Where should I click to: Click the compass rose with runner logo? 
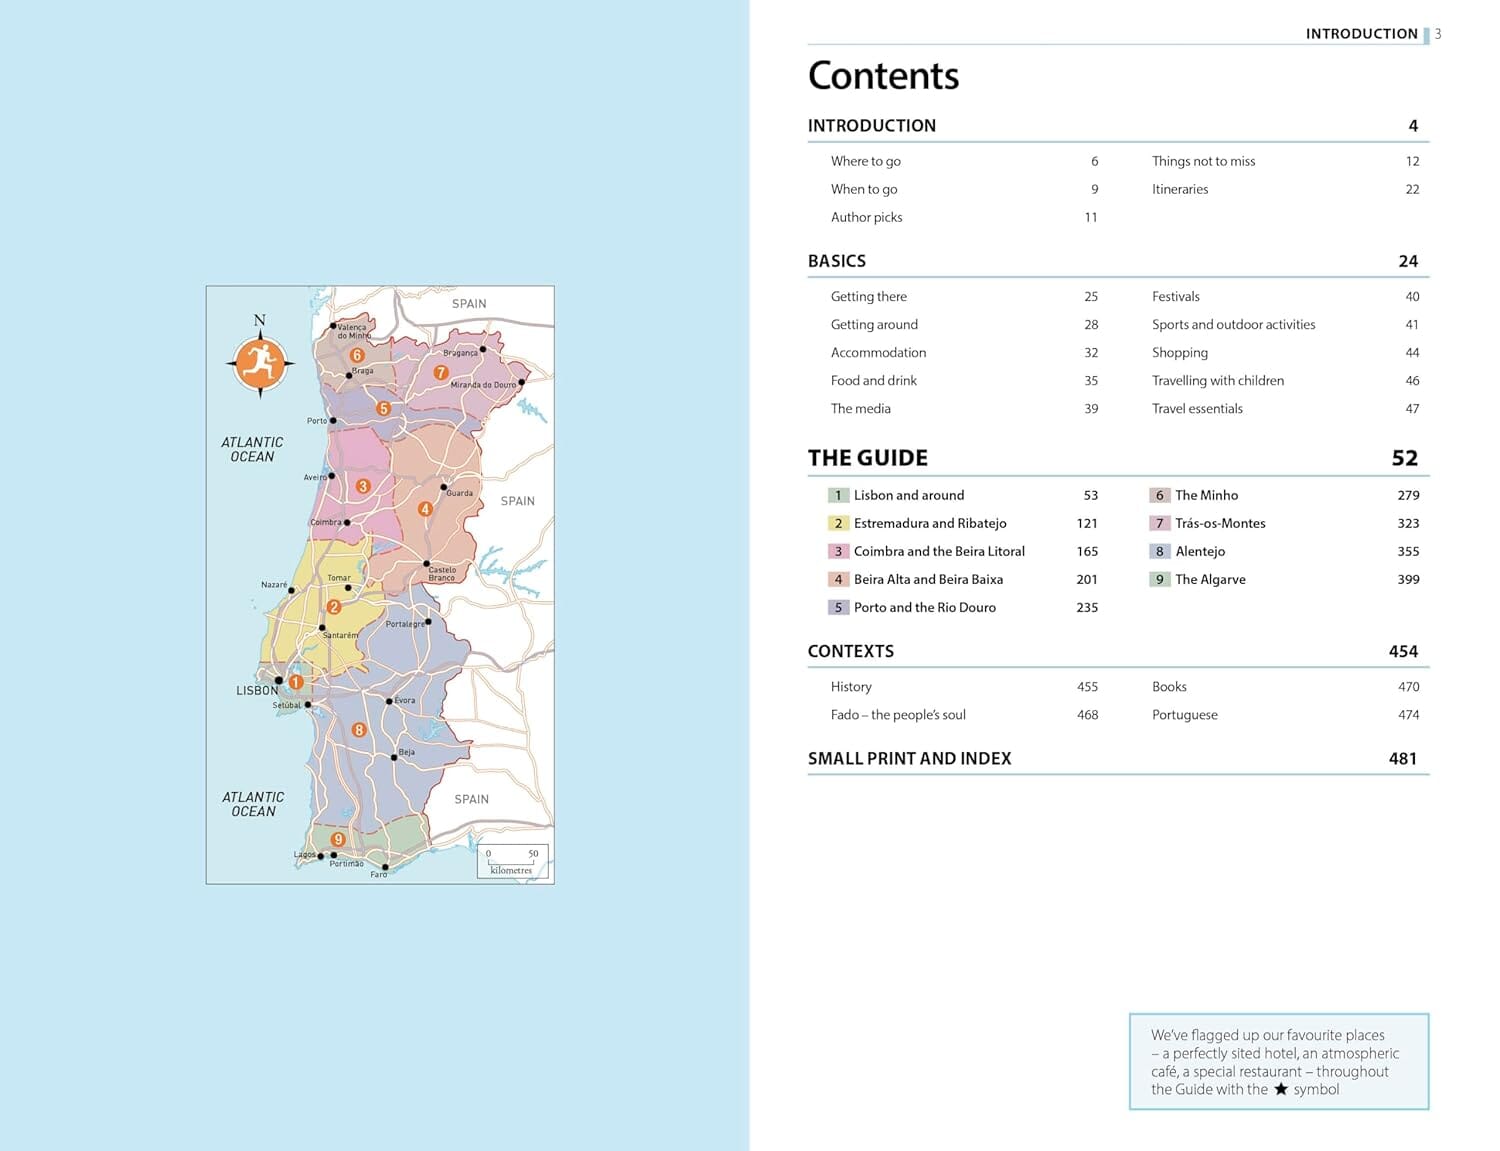coord(260,363)
